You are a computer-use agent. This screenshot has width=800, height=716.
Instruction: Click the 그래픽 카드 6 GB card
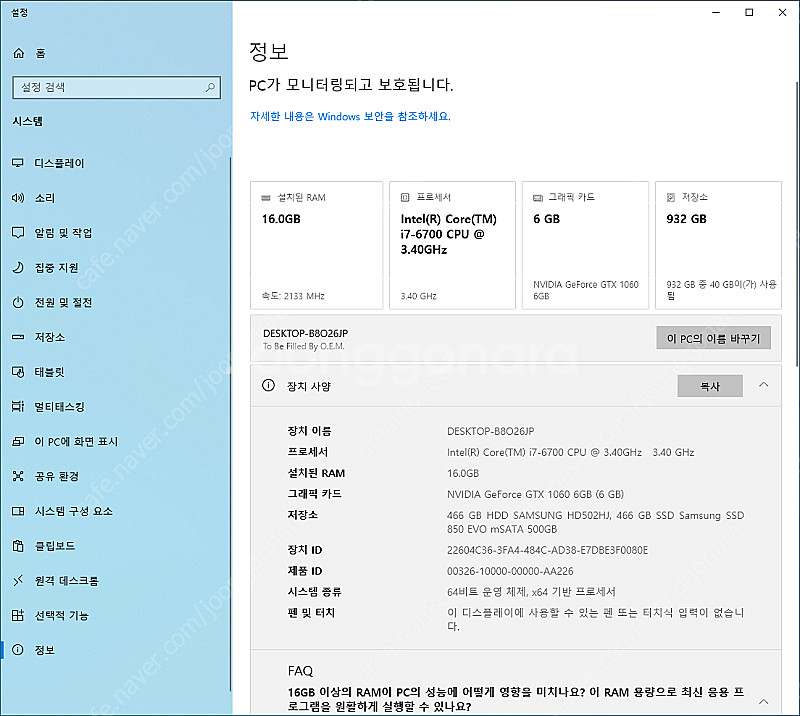[585, 245]
